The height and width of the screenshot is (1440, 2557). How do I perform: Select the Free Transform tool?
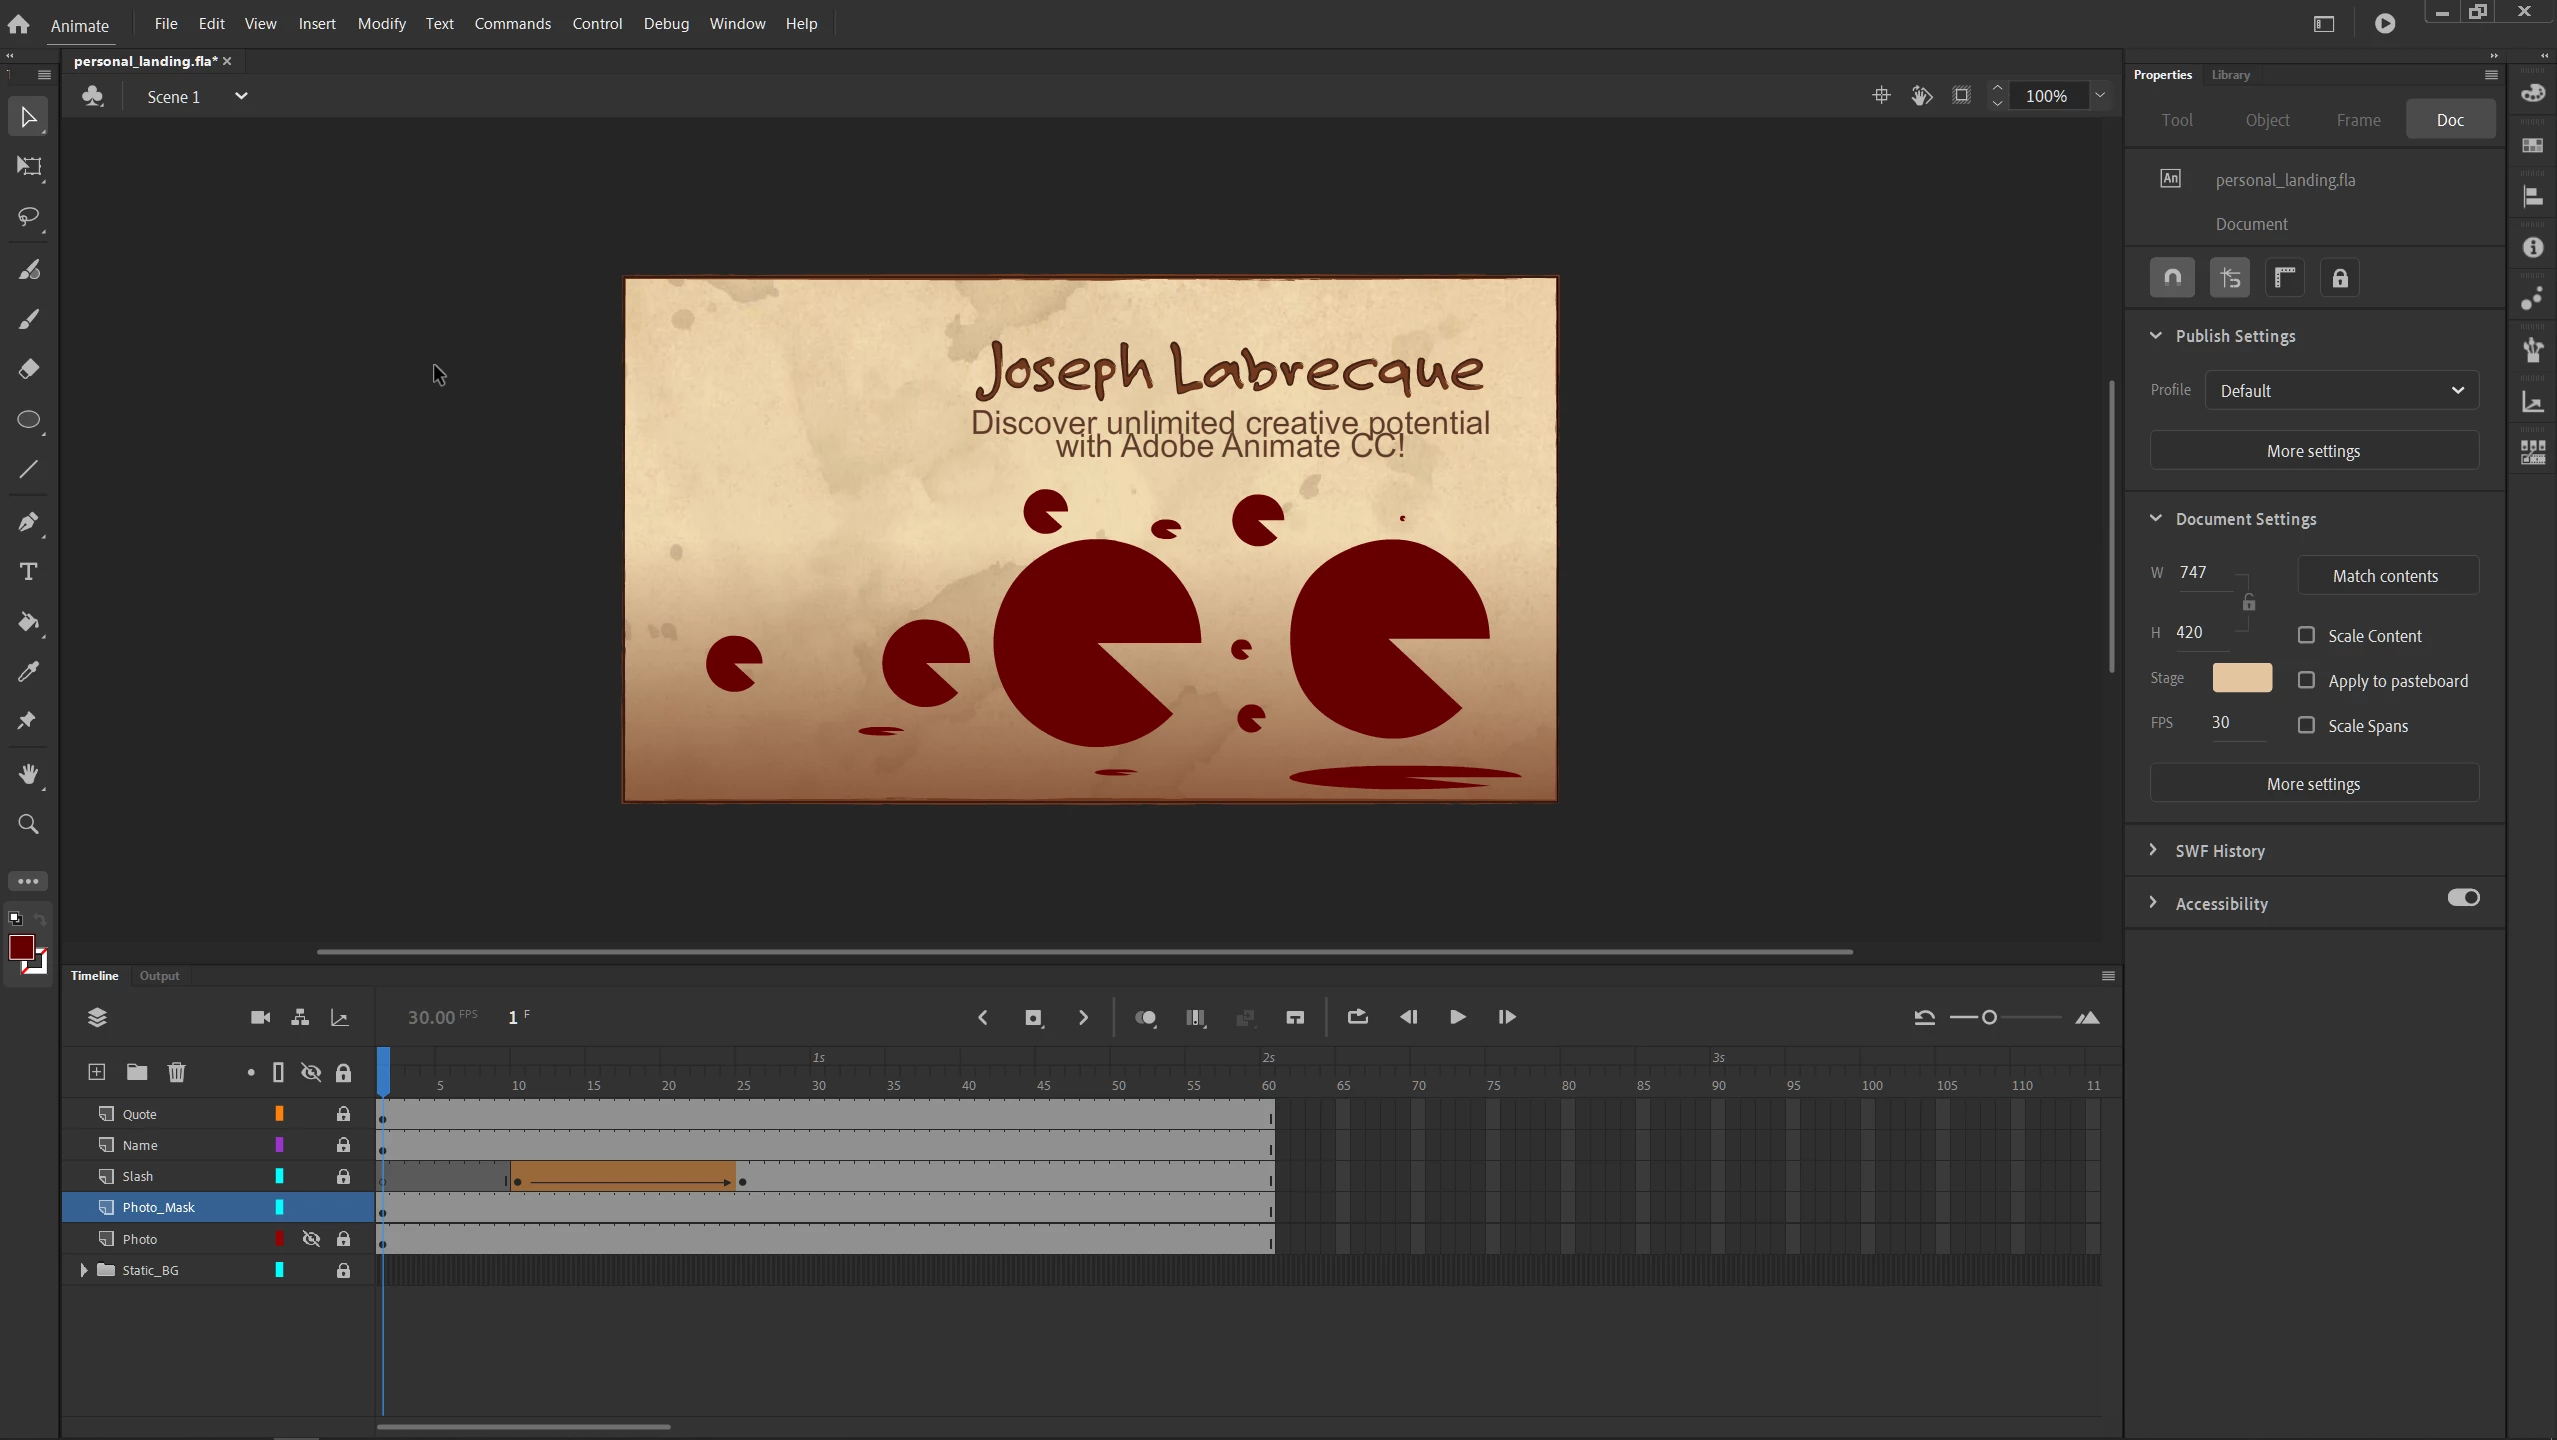(29, 167)
